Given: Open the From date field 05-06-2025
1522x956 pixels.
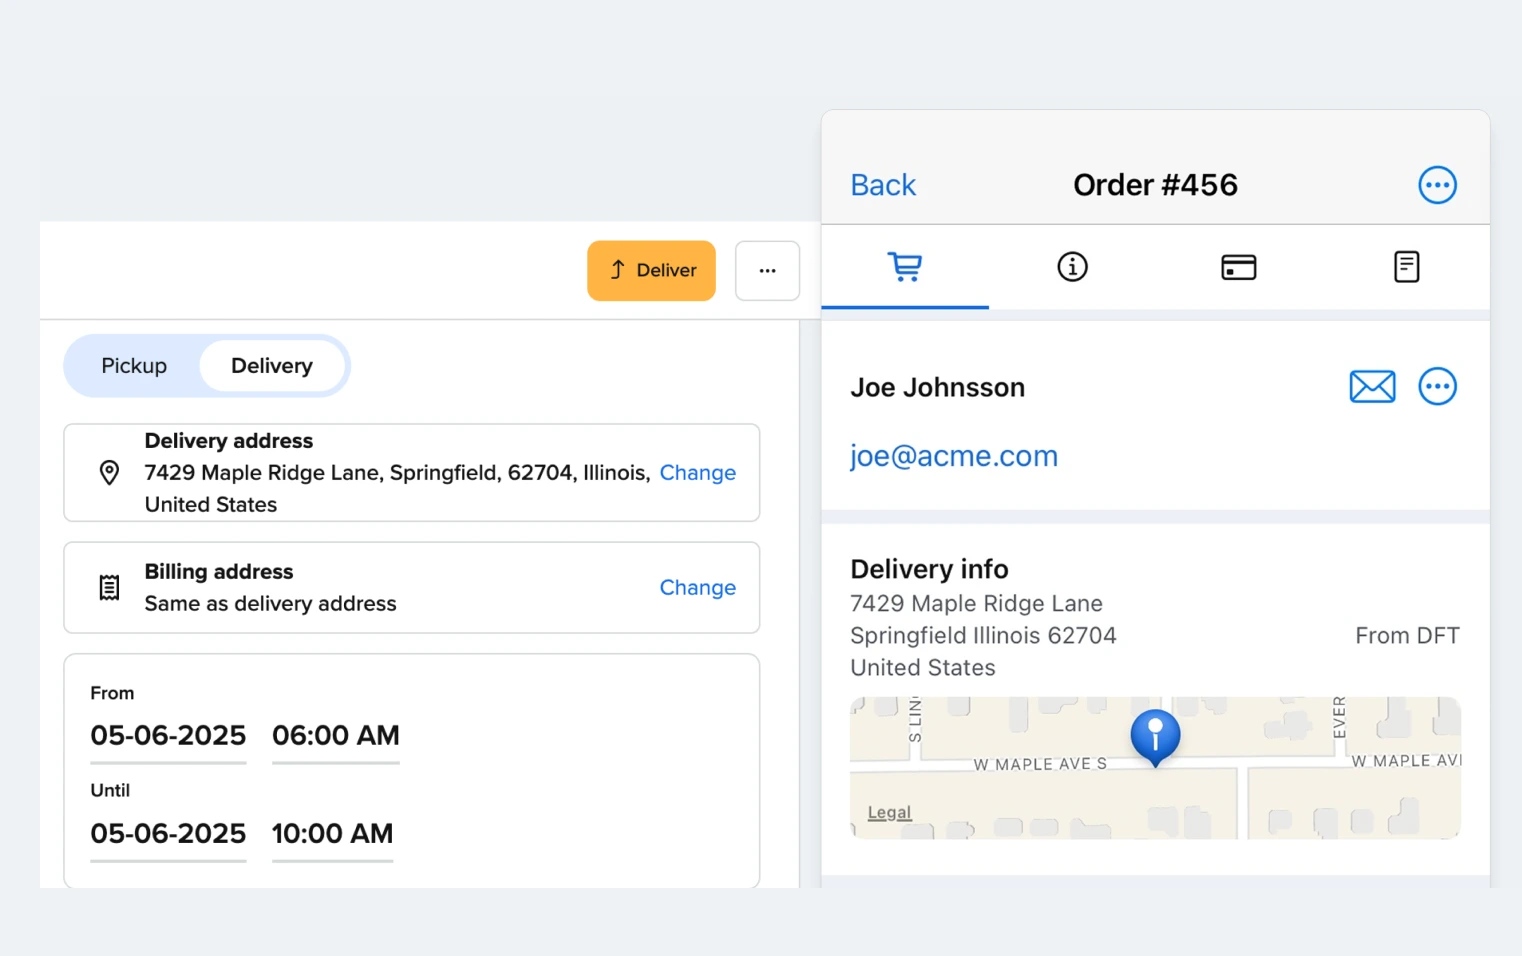Looking at the screenshot, I should point(167,735).
